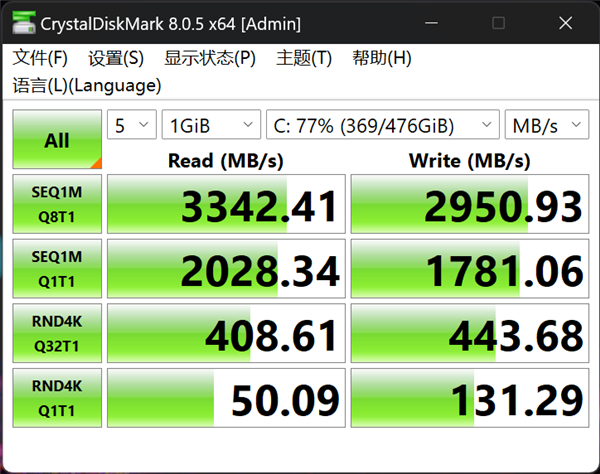Open the test count dropdown showing 5
This screenshot has height=474, width=600.
pos(132,126)
